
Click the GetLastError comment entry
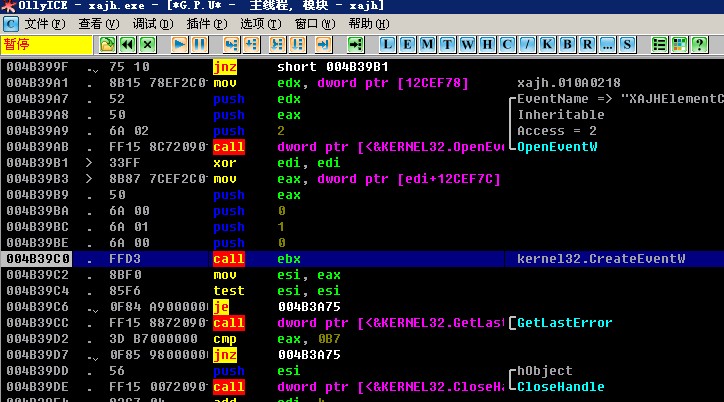(x=565, y=323)
